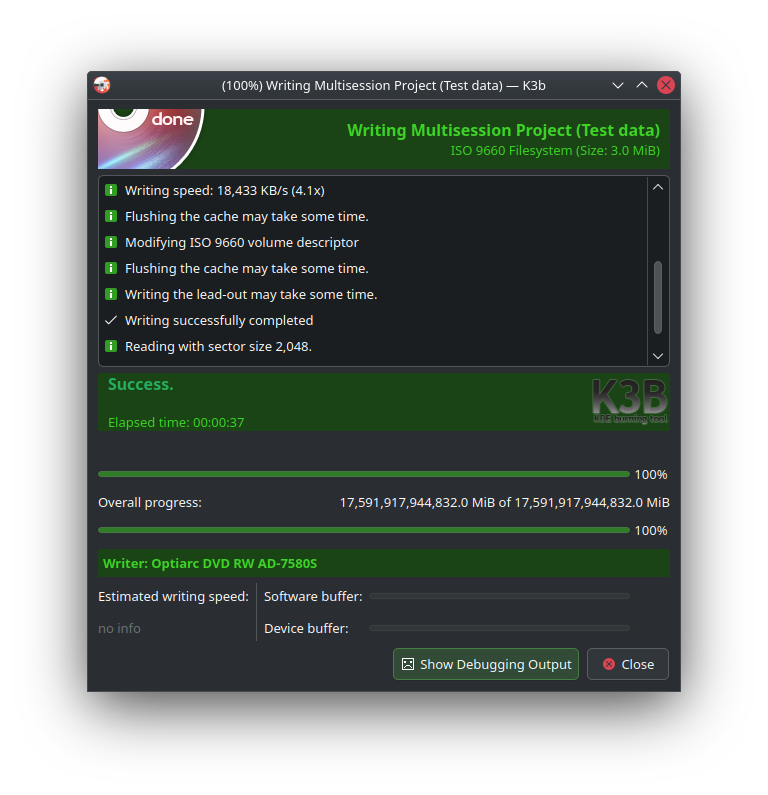
Task: Click info icon beside Modifying ISO 9660 entry
Action: click(x=111, y=242)
